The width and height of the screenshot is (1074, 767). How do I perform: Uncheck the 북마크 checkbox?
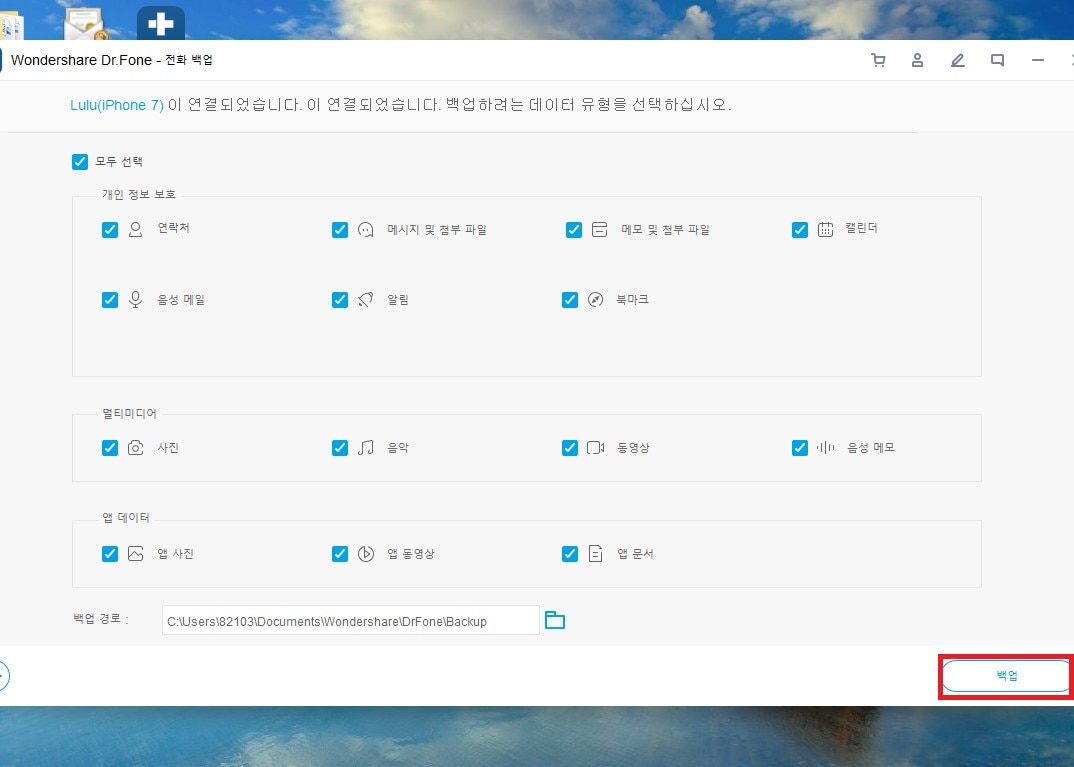click(570, 299)
